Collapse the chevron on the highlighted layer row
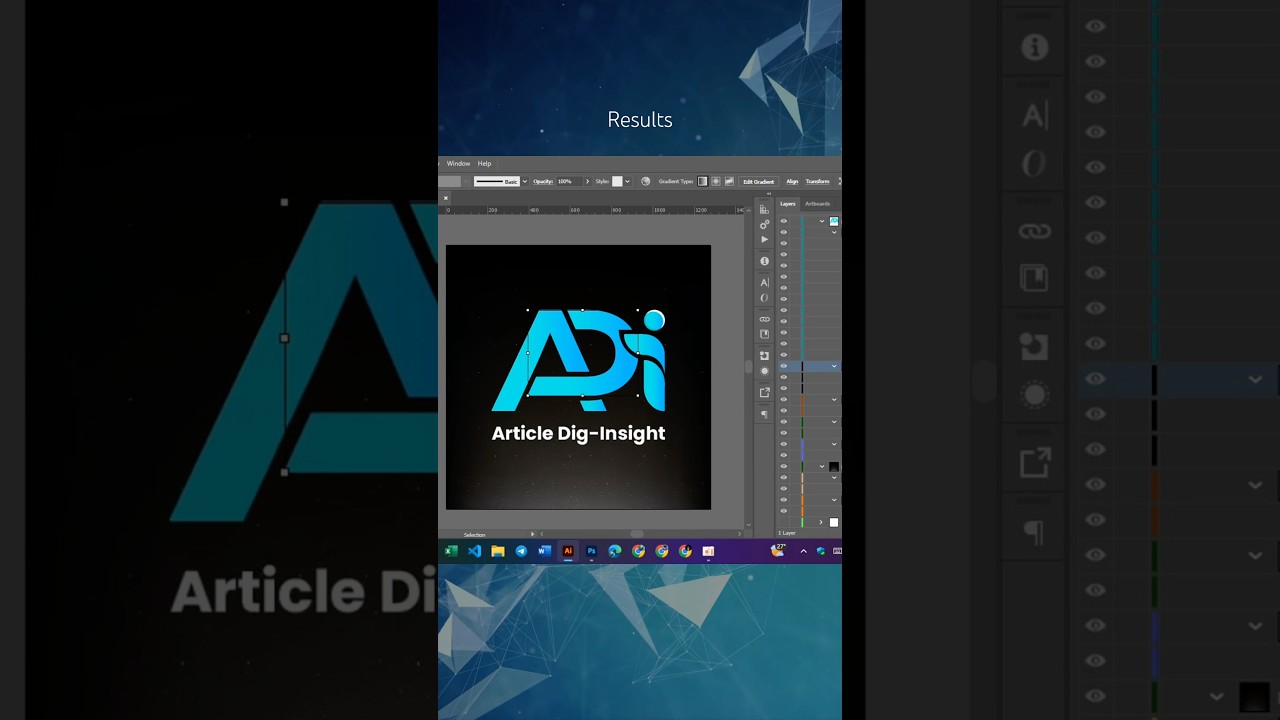 (834, 366)
